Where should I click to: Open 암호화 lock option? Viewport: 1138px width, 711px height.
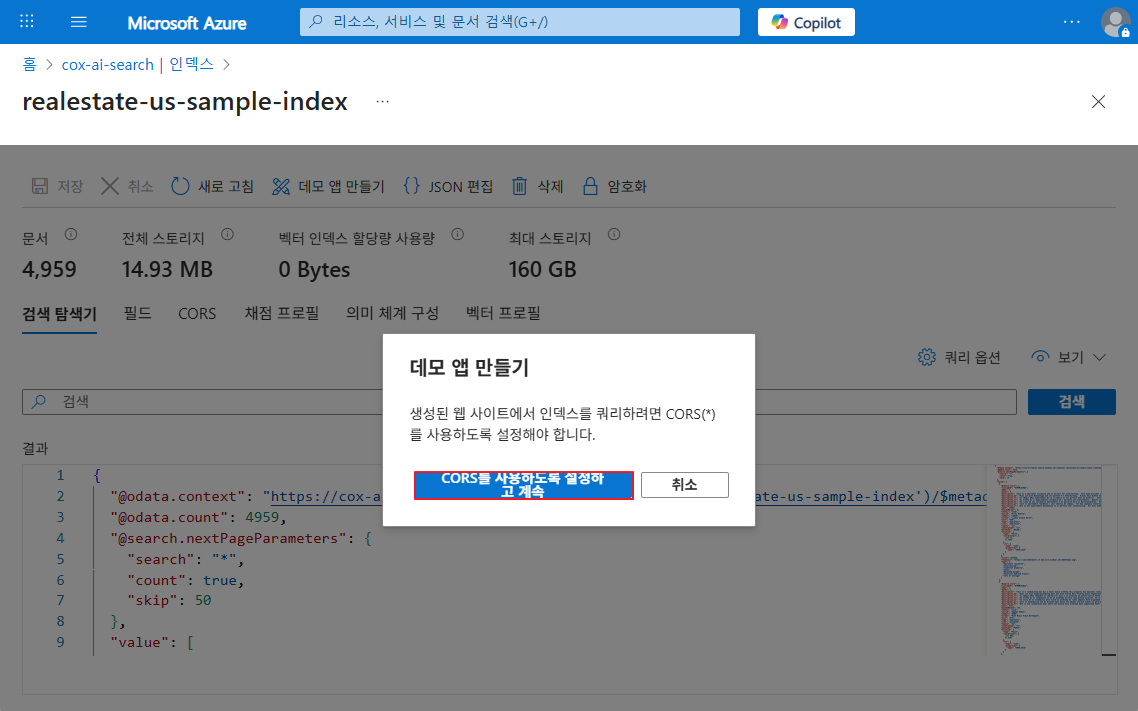[x=615, y=186]
